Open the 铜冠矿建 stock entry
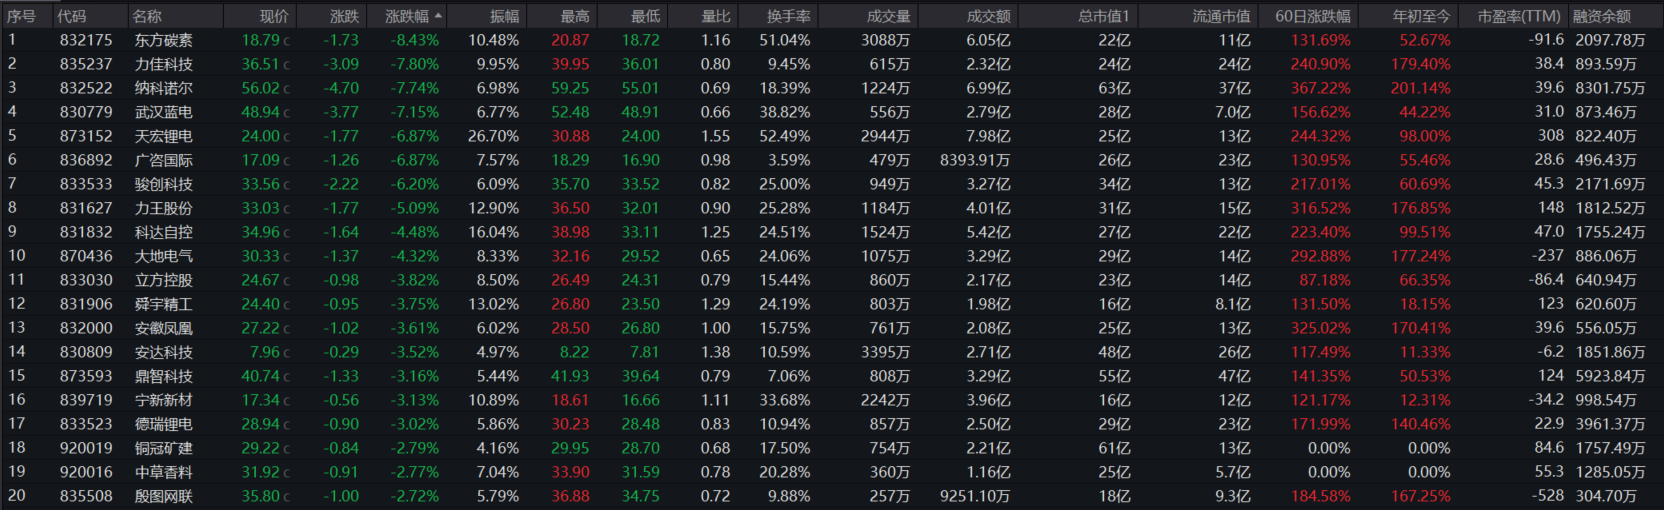 pyautogui.click(x=163, y=448)
